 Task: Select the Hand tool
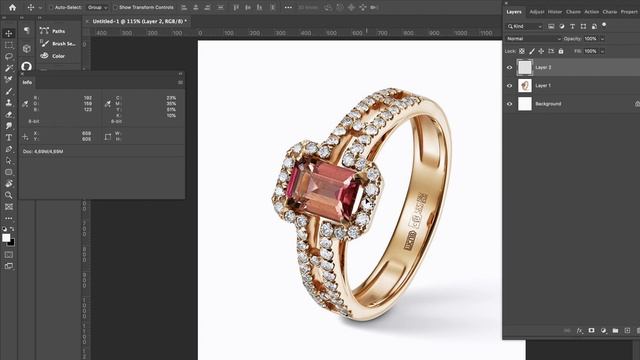(x=9, y=184)
